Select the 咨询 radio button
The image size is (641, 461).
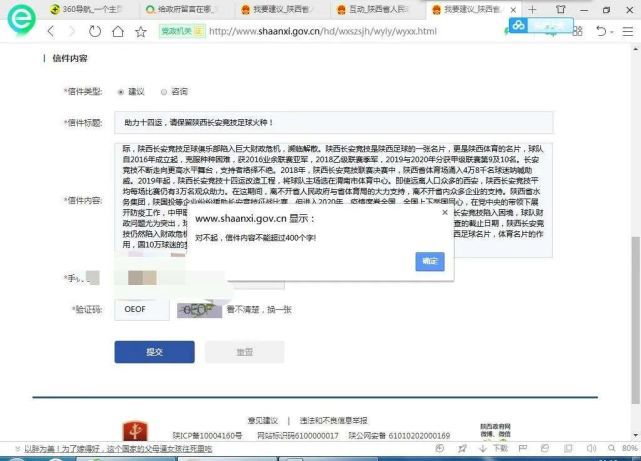click(x=164, y=92)
